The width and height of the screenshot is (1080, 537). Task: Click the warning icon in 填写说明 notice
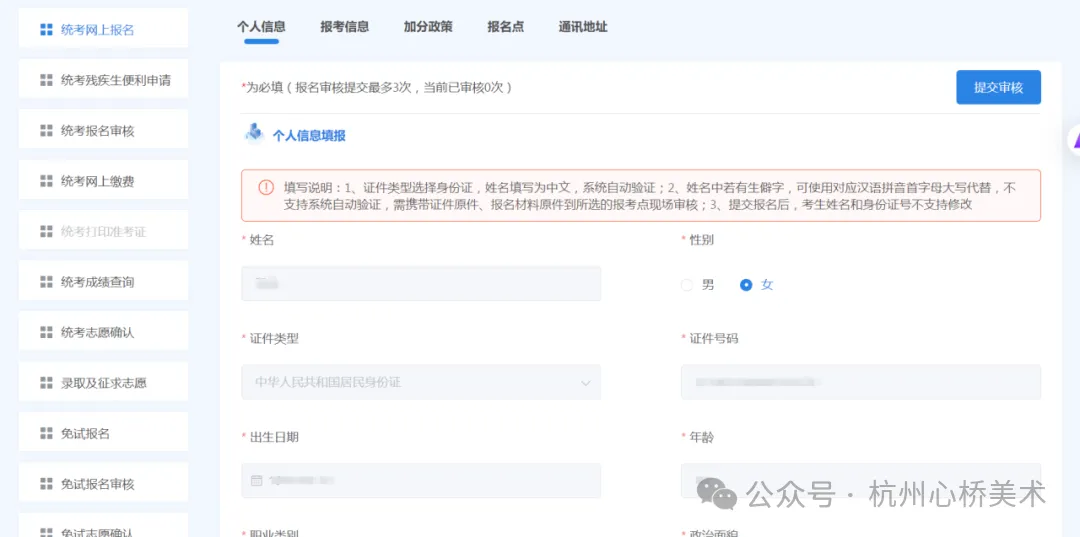(x=266, y=187)
